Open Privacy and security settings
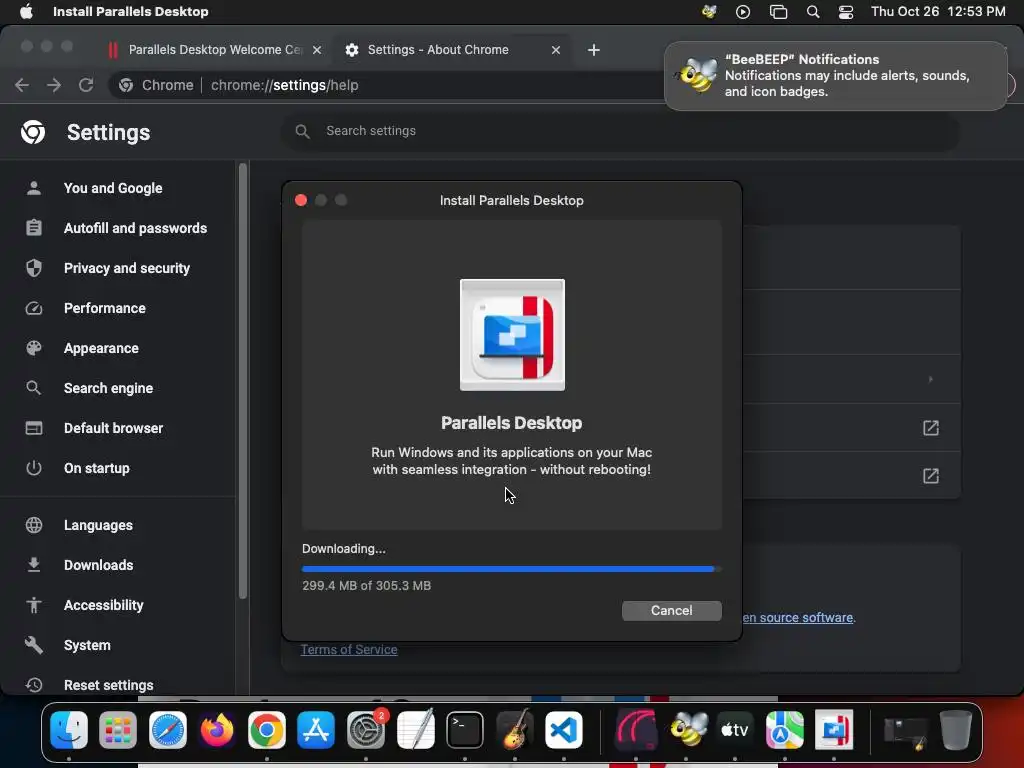1024x768 pixels. pos(118,268)
